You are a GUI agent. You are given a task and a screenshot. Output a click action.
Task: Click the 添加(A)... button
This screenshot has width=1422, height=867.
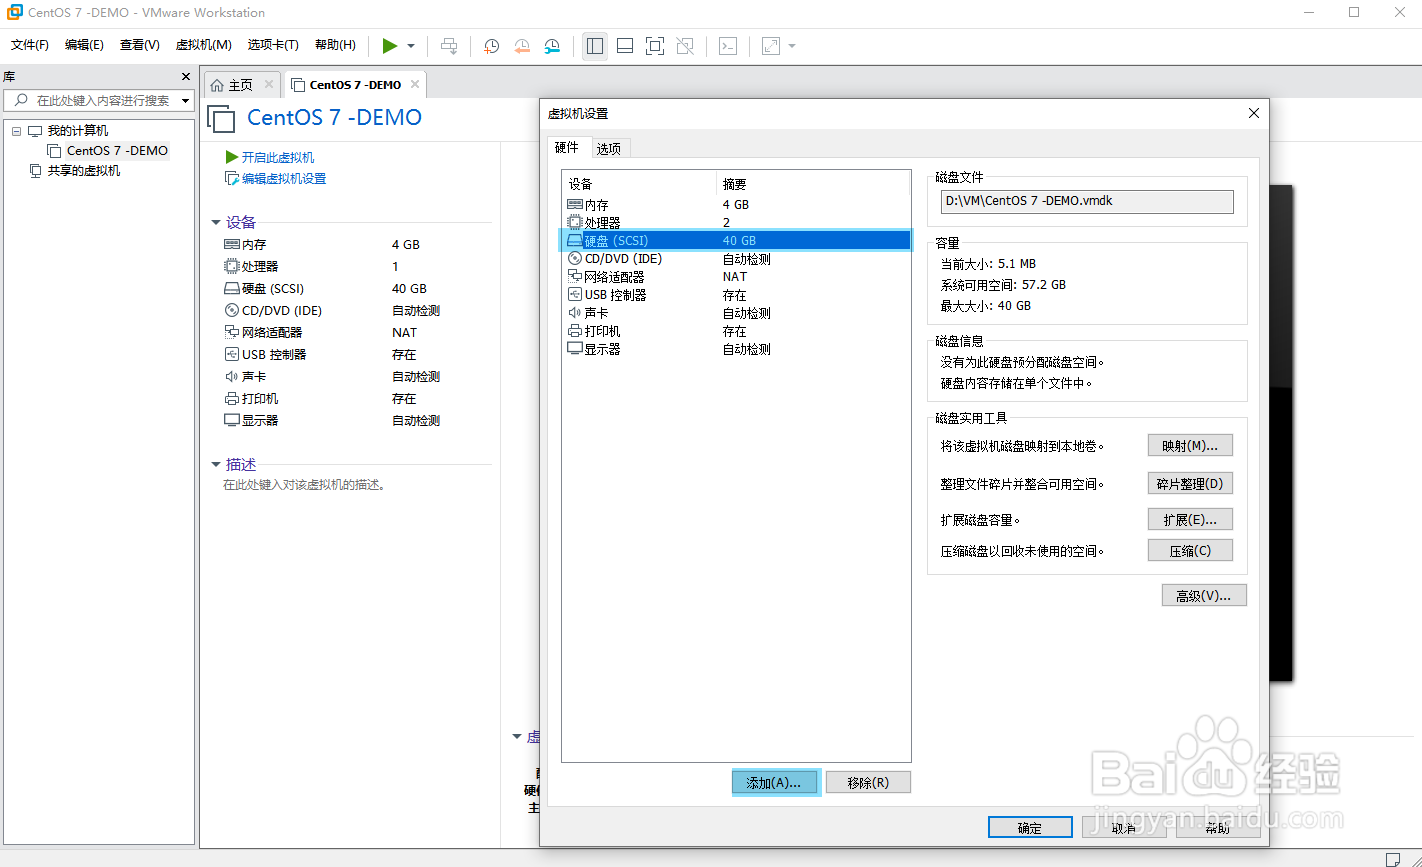click(x=775, y=783)
